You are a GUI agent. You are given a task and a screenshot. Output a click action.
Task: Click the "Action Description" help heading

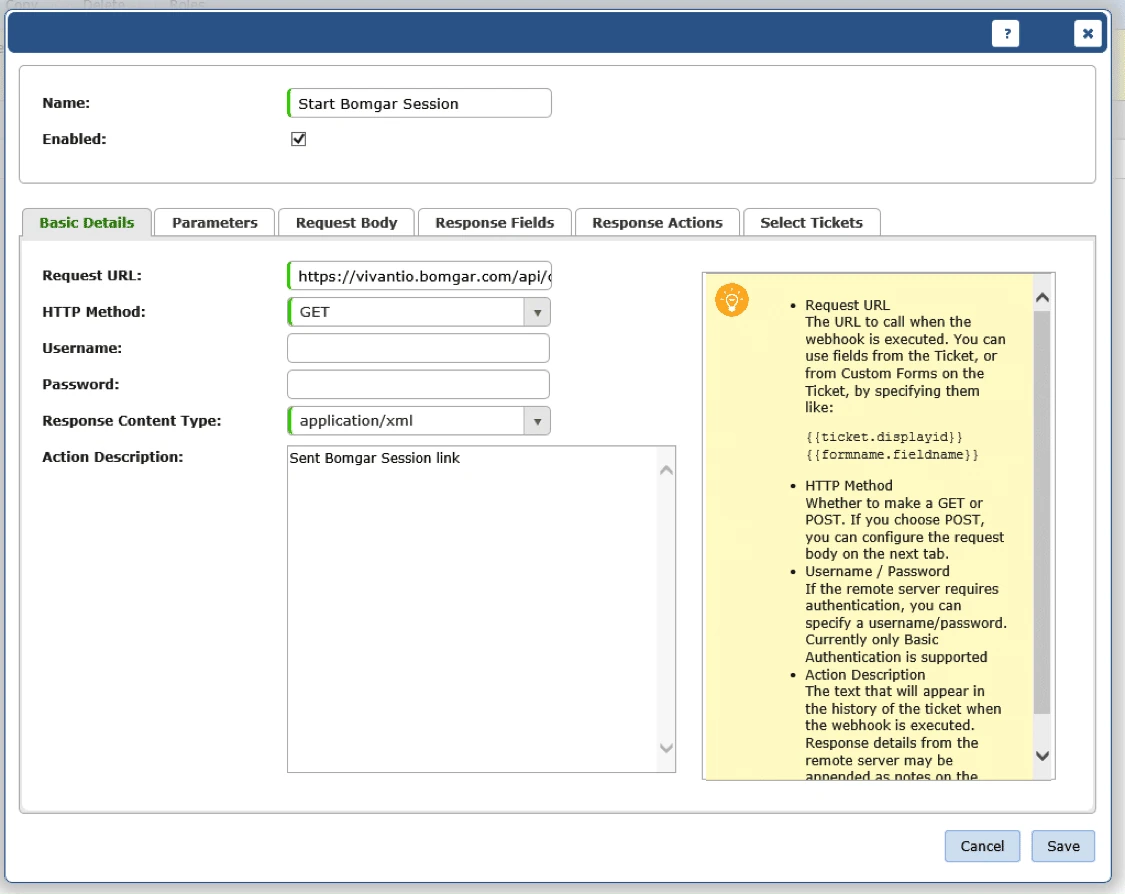(x=865, y=675)
